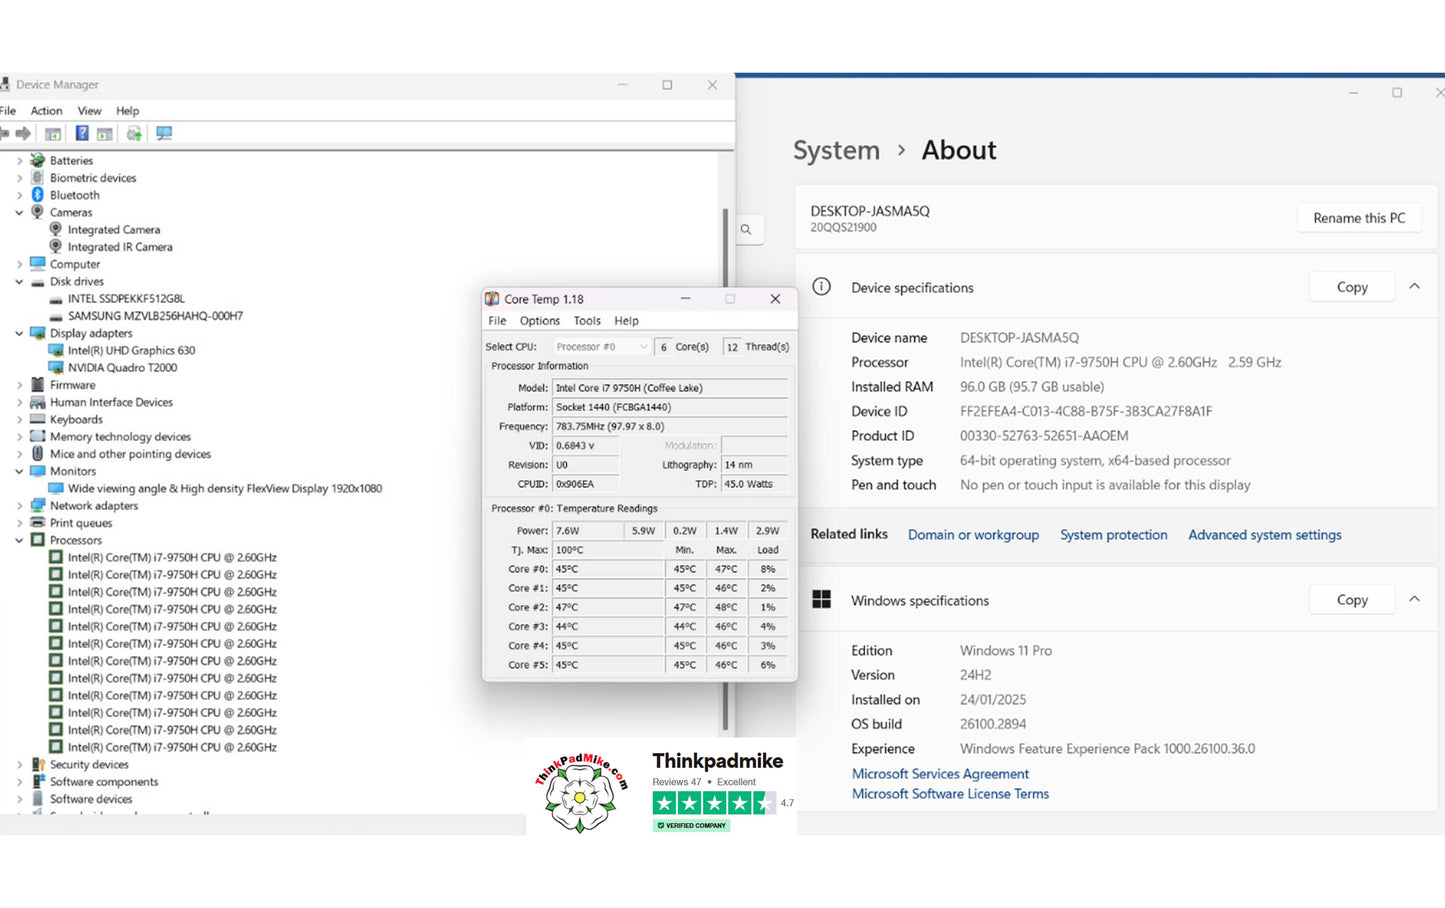
Task: Open the Select CPU Processor #0 dropdown
Action: pyautogui.click(x=602, y=347)
